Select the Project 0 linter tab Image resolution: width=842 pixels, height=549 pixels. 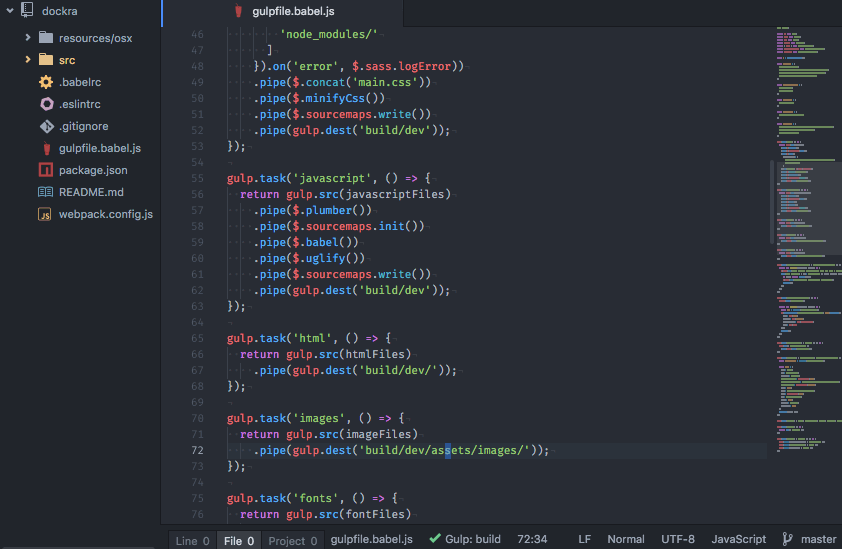click(x=293, y=540)
